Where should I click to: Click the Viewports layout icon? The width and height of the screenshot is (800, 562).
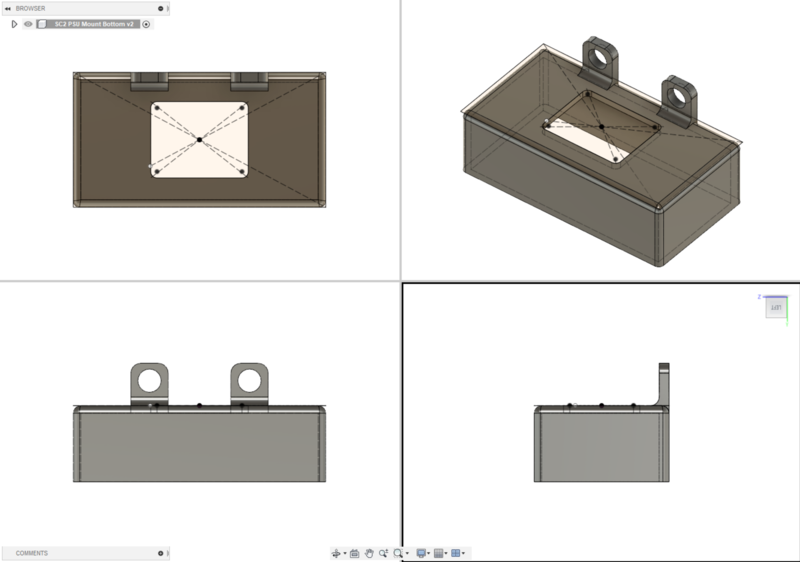pyautogui.click(x=456, y=553)
